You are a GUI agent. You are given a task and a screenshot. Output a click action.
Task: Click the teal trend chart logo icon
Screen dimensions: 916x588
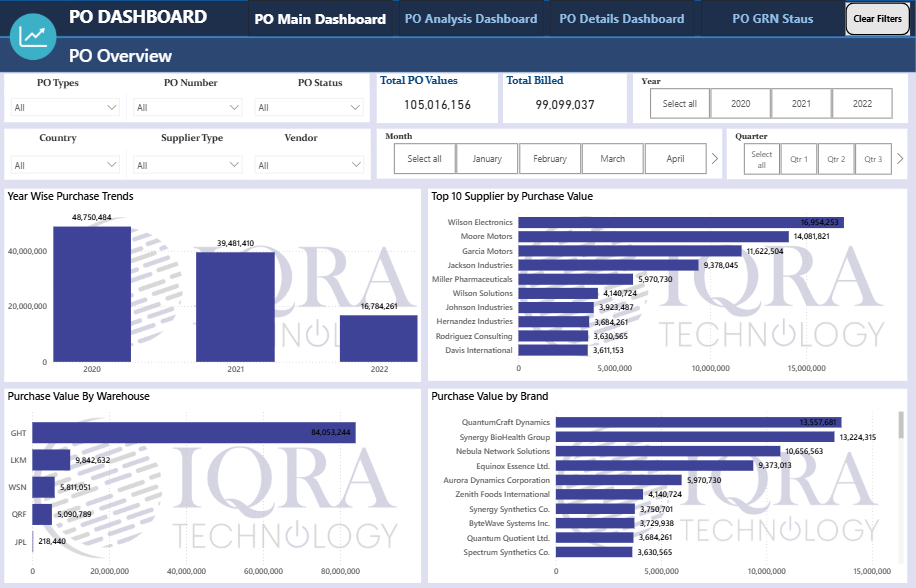click(33, 36)
